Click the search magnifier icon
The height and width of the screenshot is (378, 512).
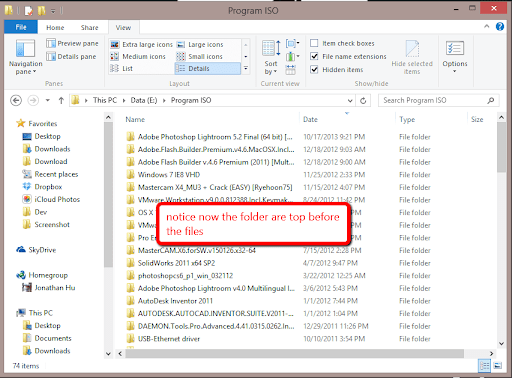491,100
